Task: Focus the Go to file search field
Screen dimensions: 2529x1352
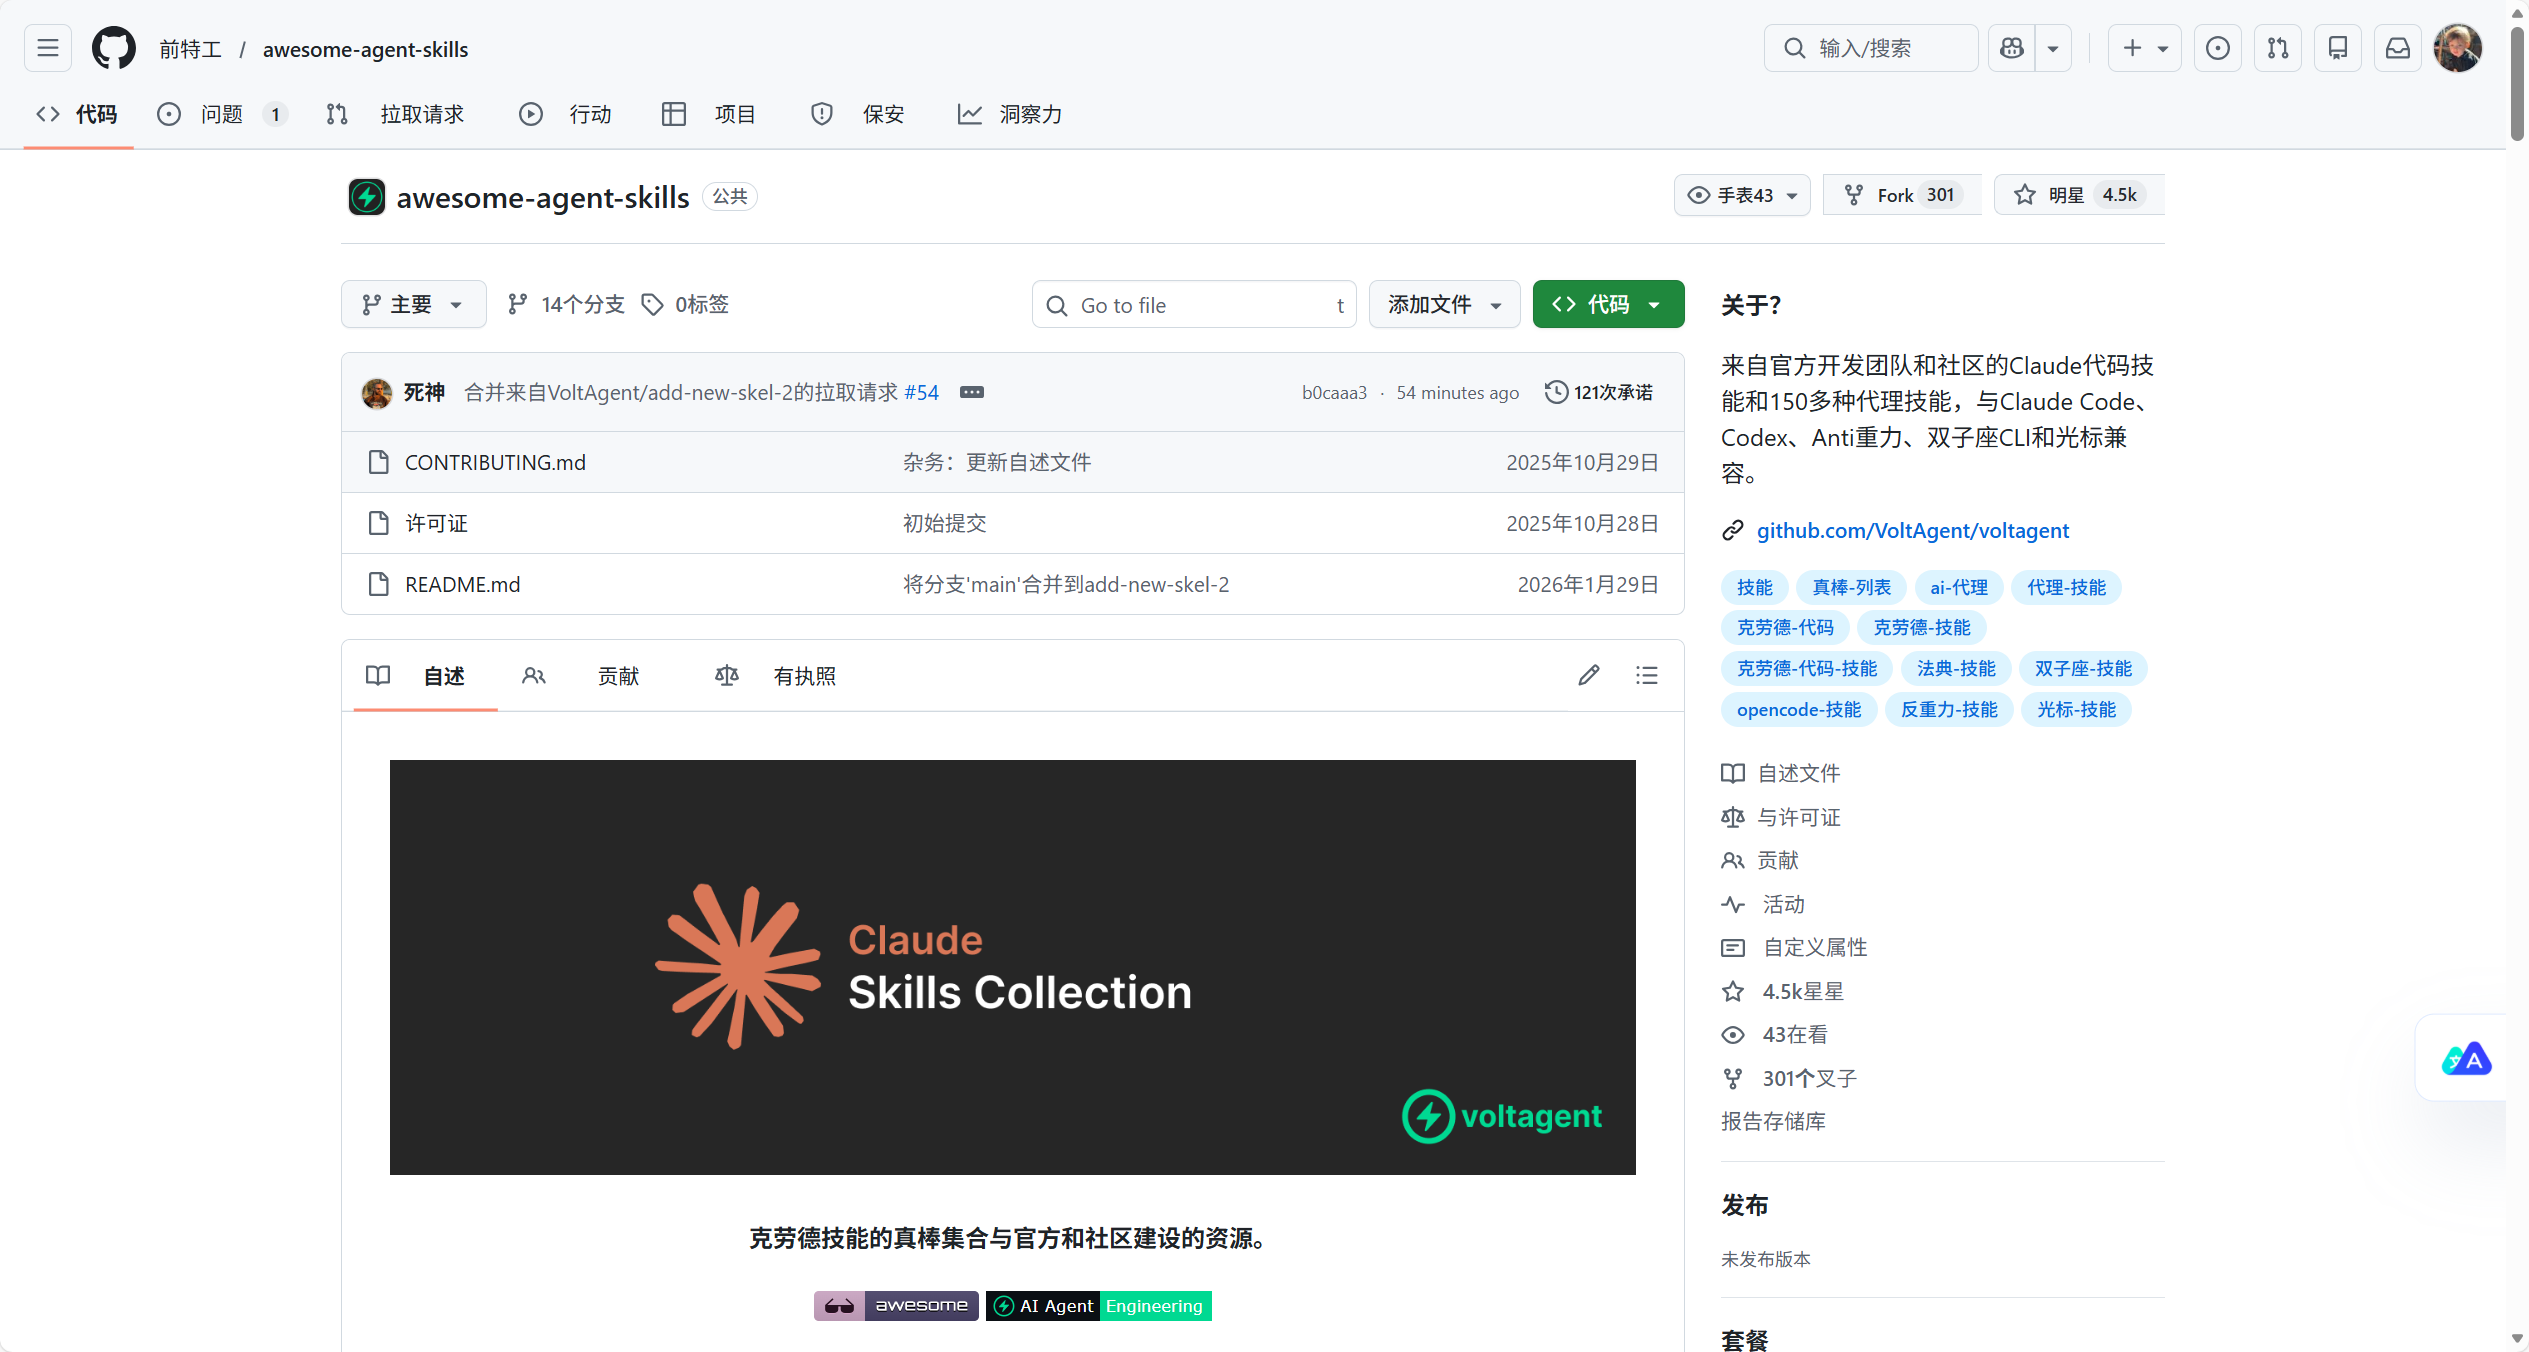Action: pos(1192,305)
